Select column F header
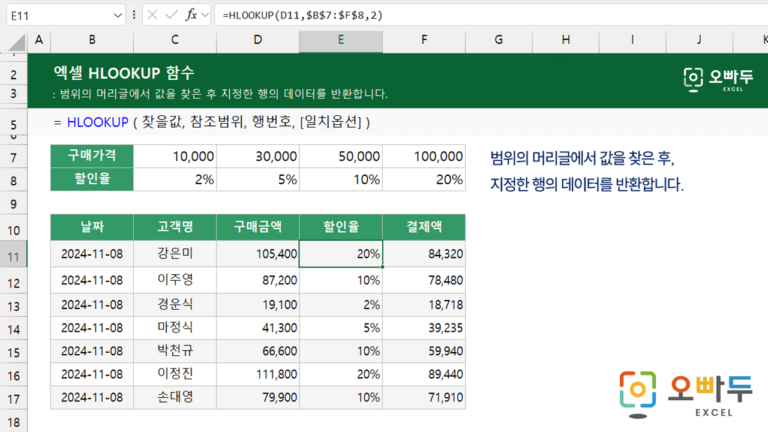The height and width of the screenshot is (432, 768). [x=424, y=40]
